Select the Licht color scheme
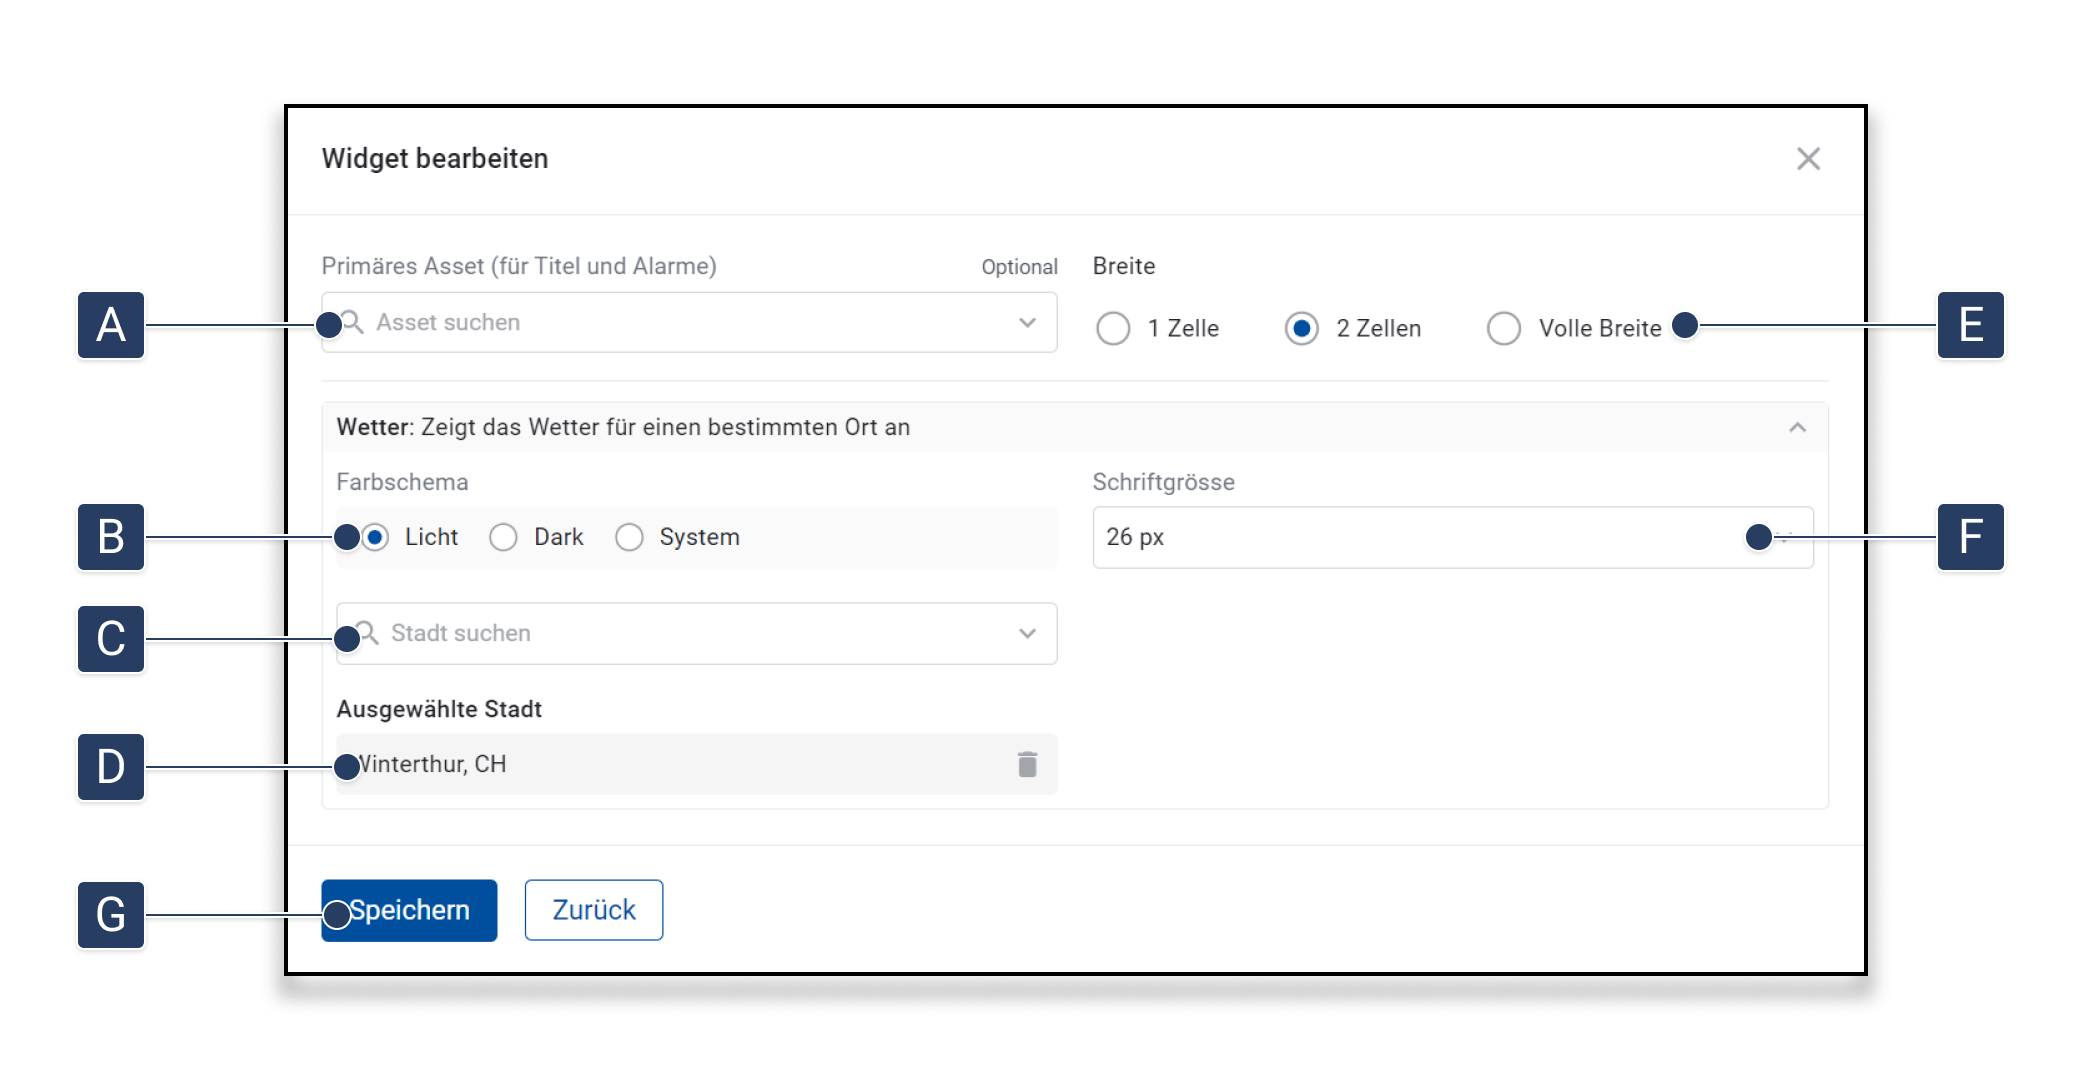The height and width of the screenshot is (1080, 2082). 376,537
